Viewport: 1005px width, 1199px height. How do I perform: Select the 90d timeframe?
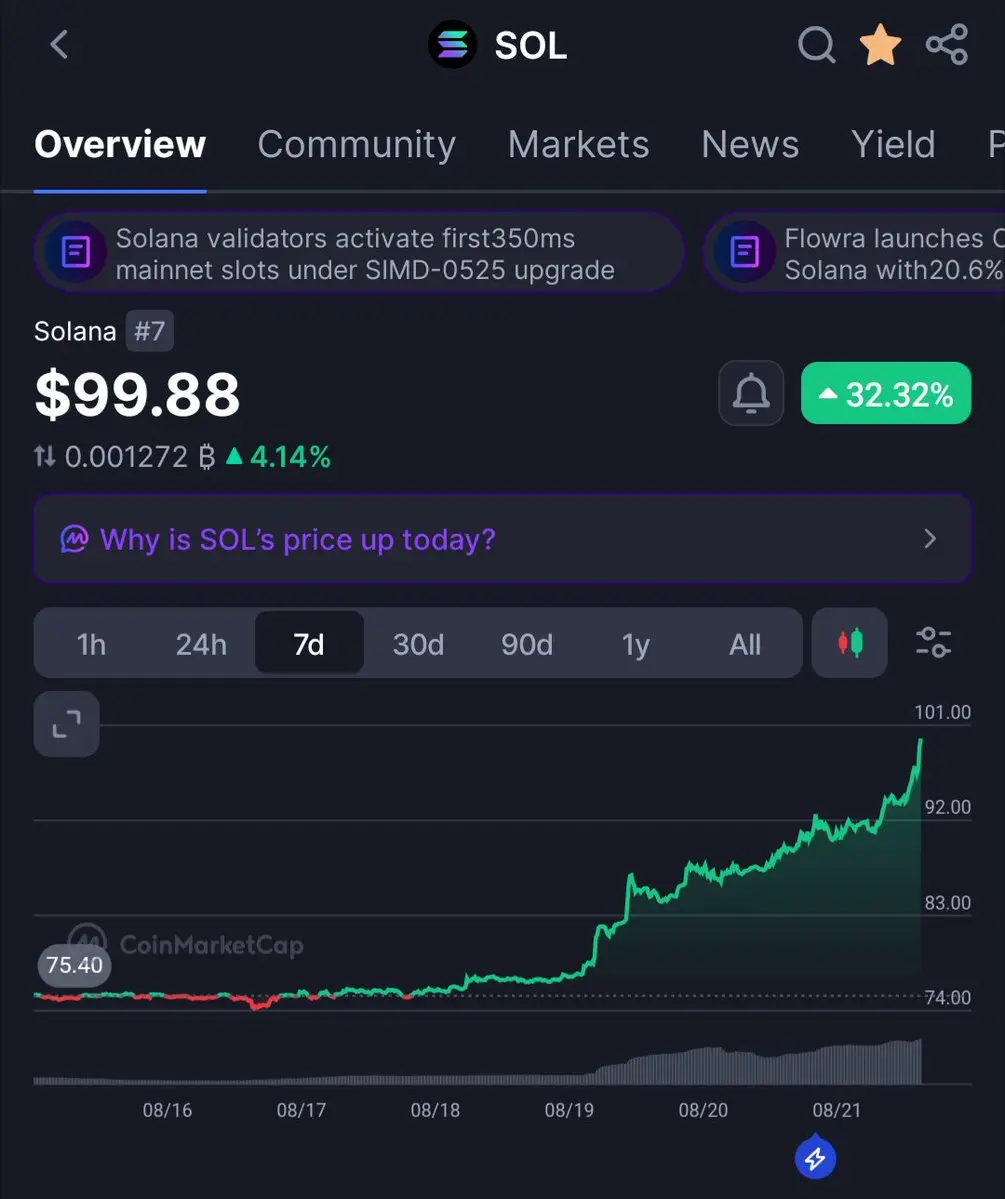coord(527,645)
